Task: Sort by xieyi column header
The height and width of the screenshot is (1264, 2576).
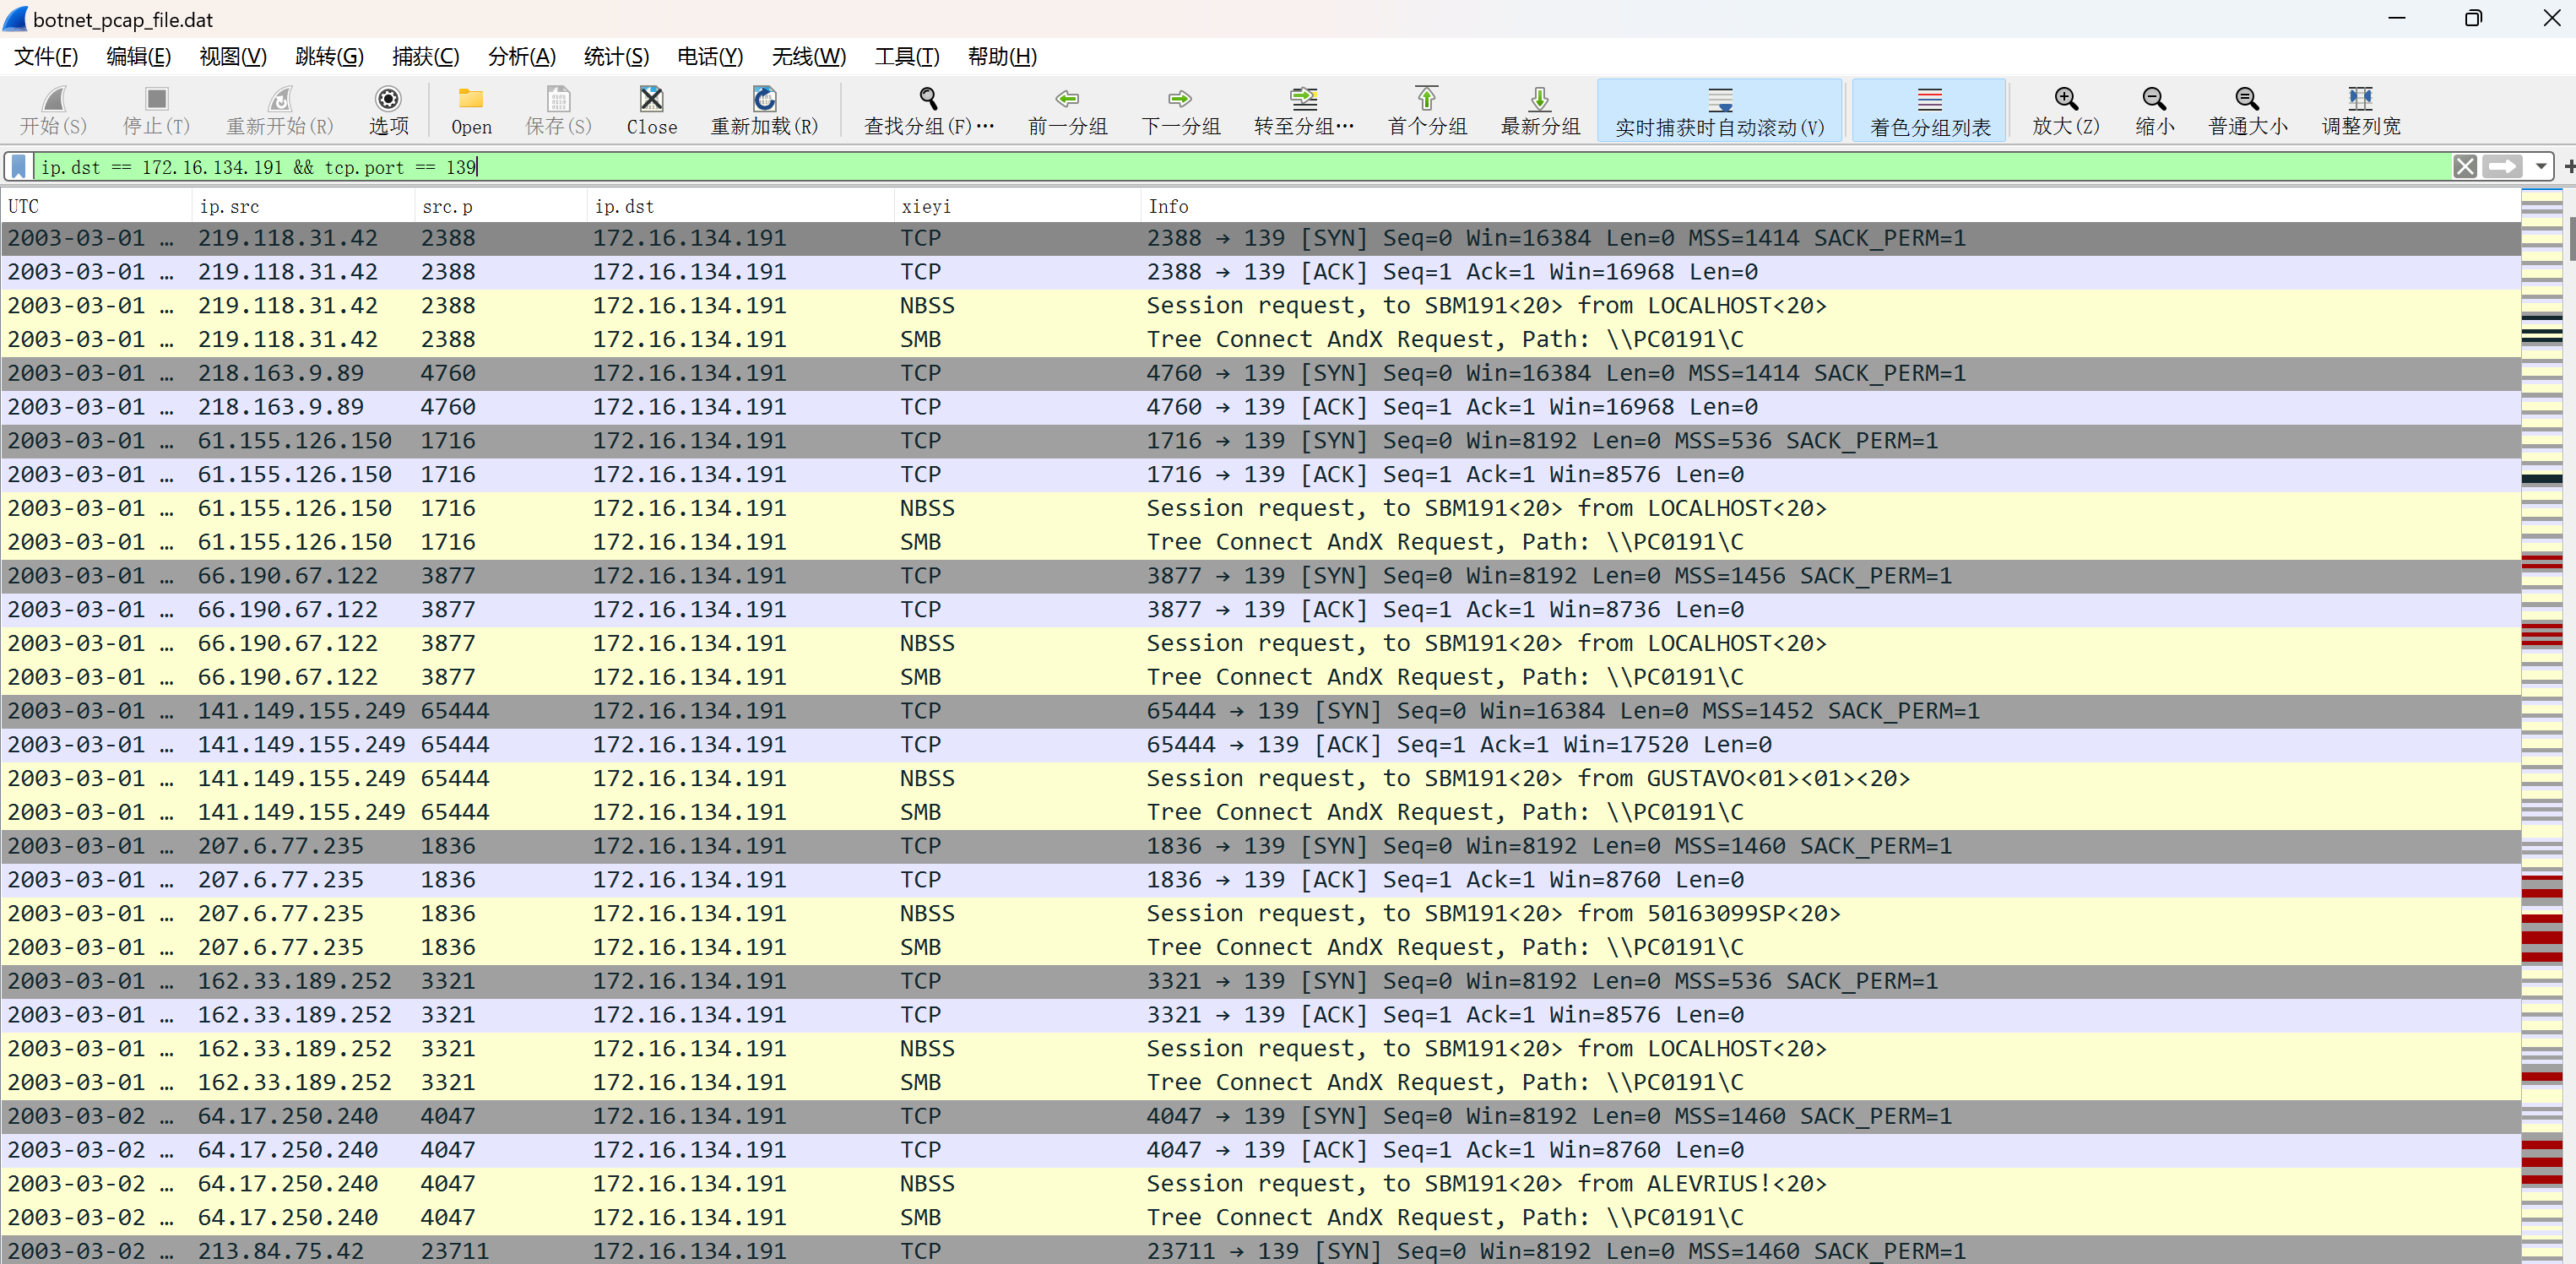Action: click(1017, 206)
